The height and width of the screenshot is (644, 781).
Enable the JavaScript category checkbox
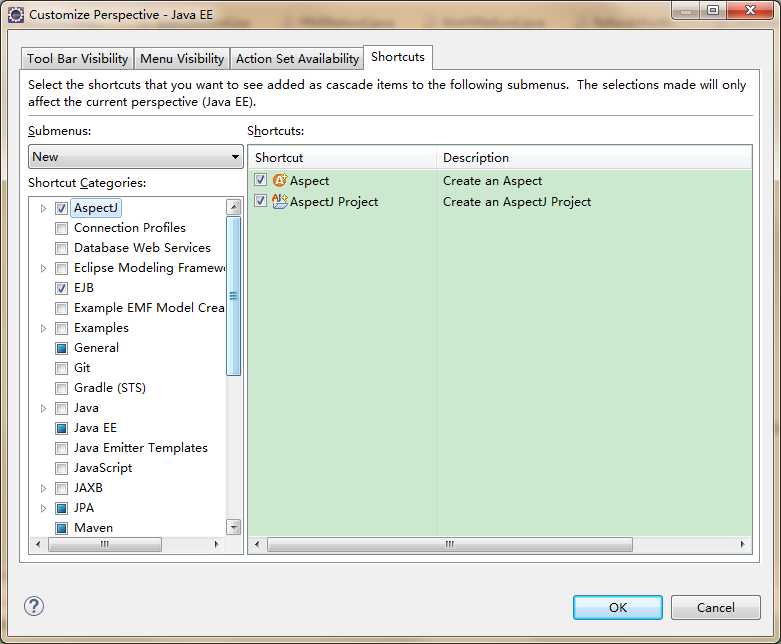61,468
